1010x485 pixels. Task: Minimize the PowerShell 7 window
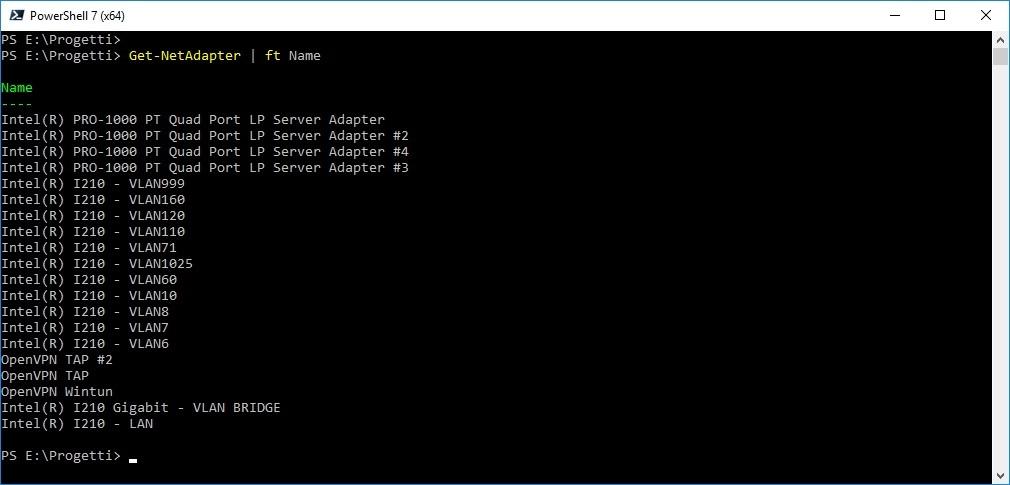(x=895, y=15)
